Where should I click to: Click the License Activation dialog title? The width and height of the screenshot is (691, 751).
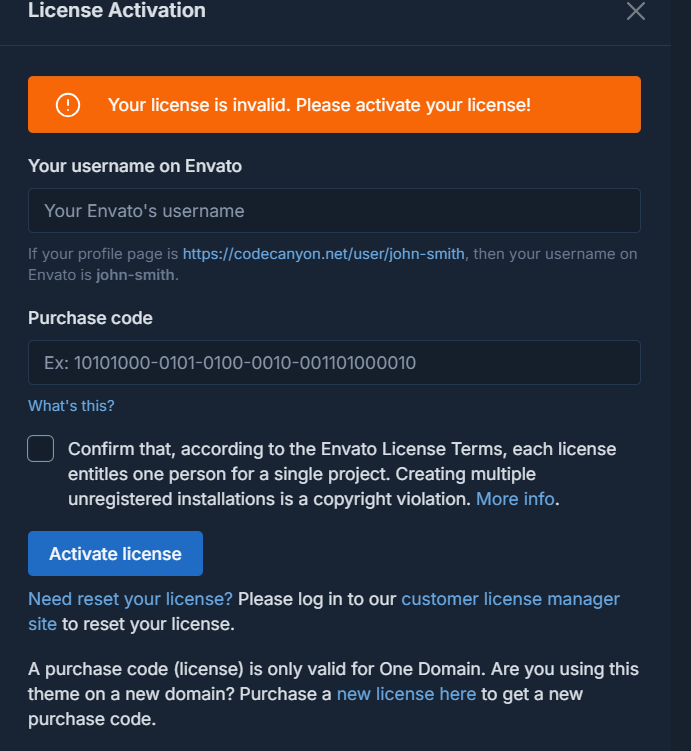[x=117, y=11]
